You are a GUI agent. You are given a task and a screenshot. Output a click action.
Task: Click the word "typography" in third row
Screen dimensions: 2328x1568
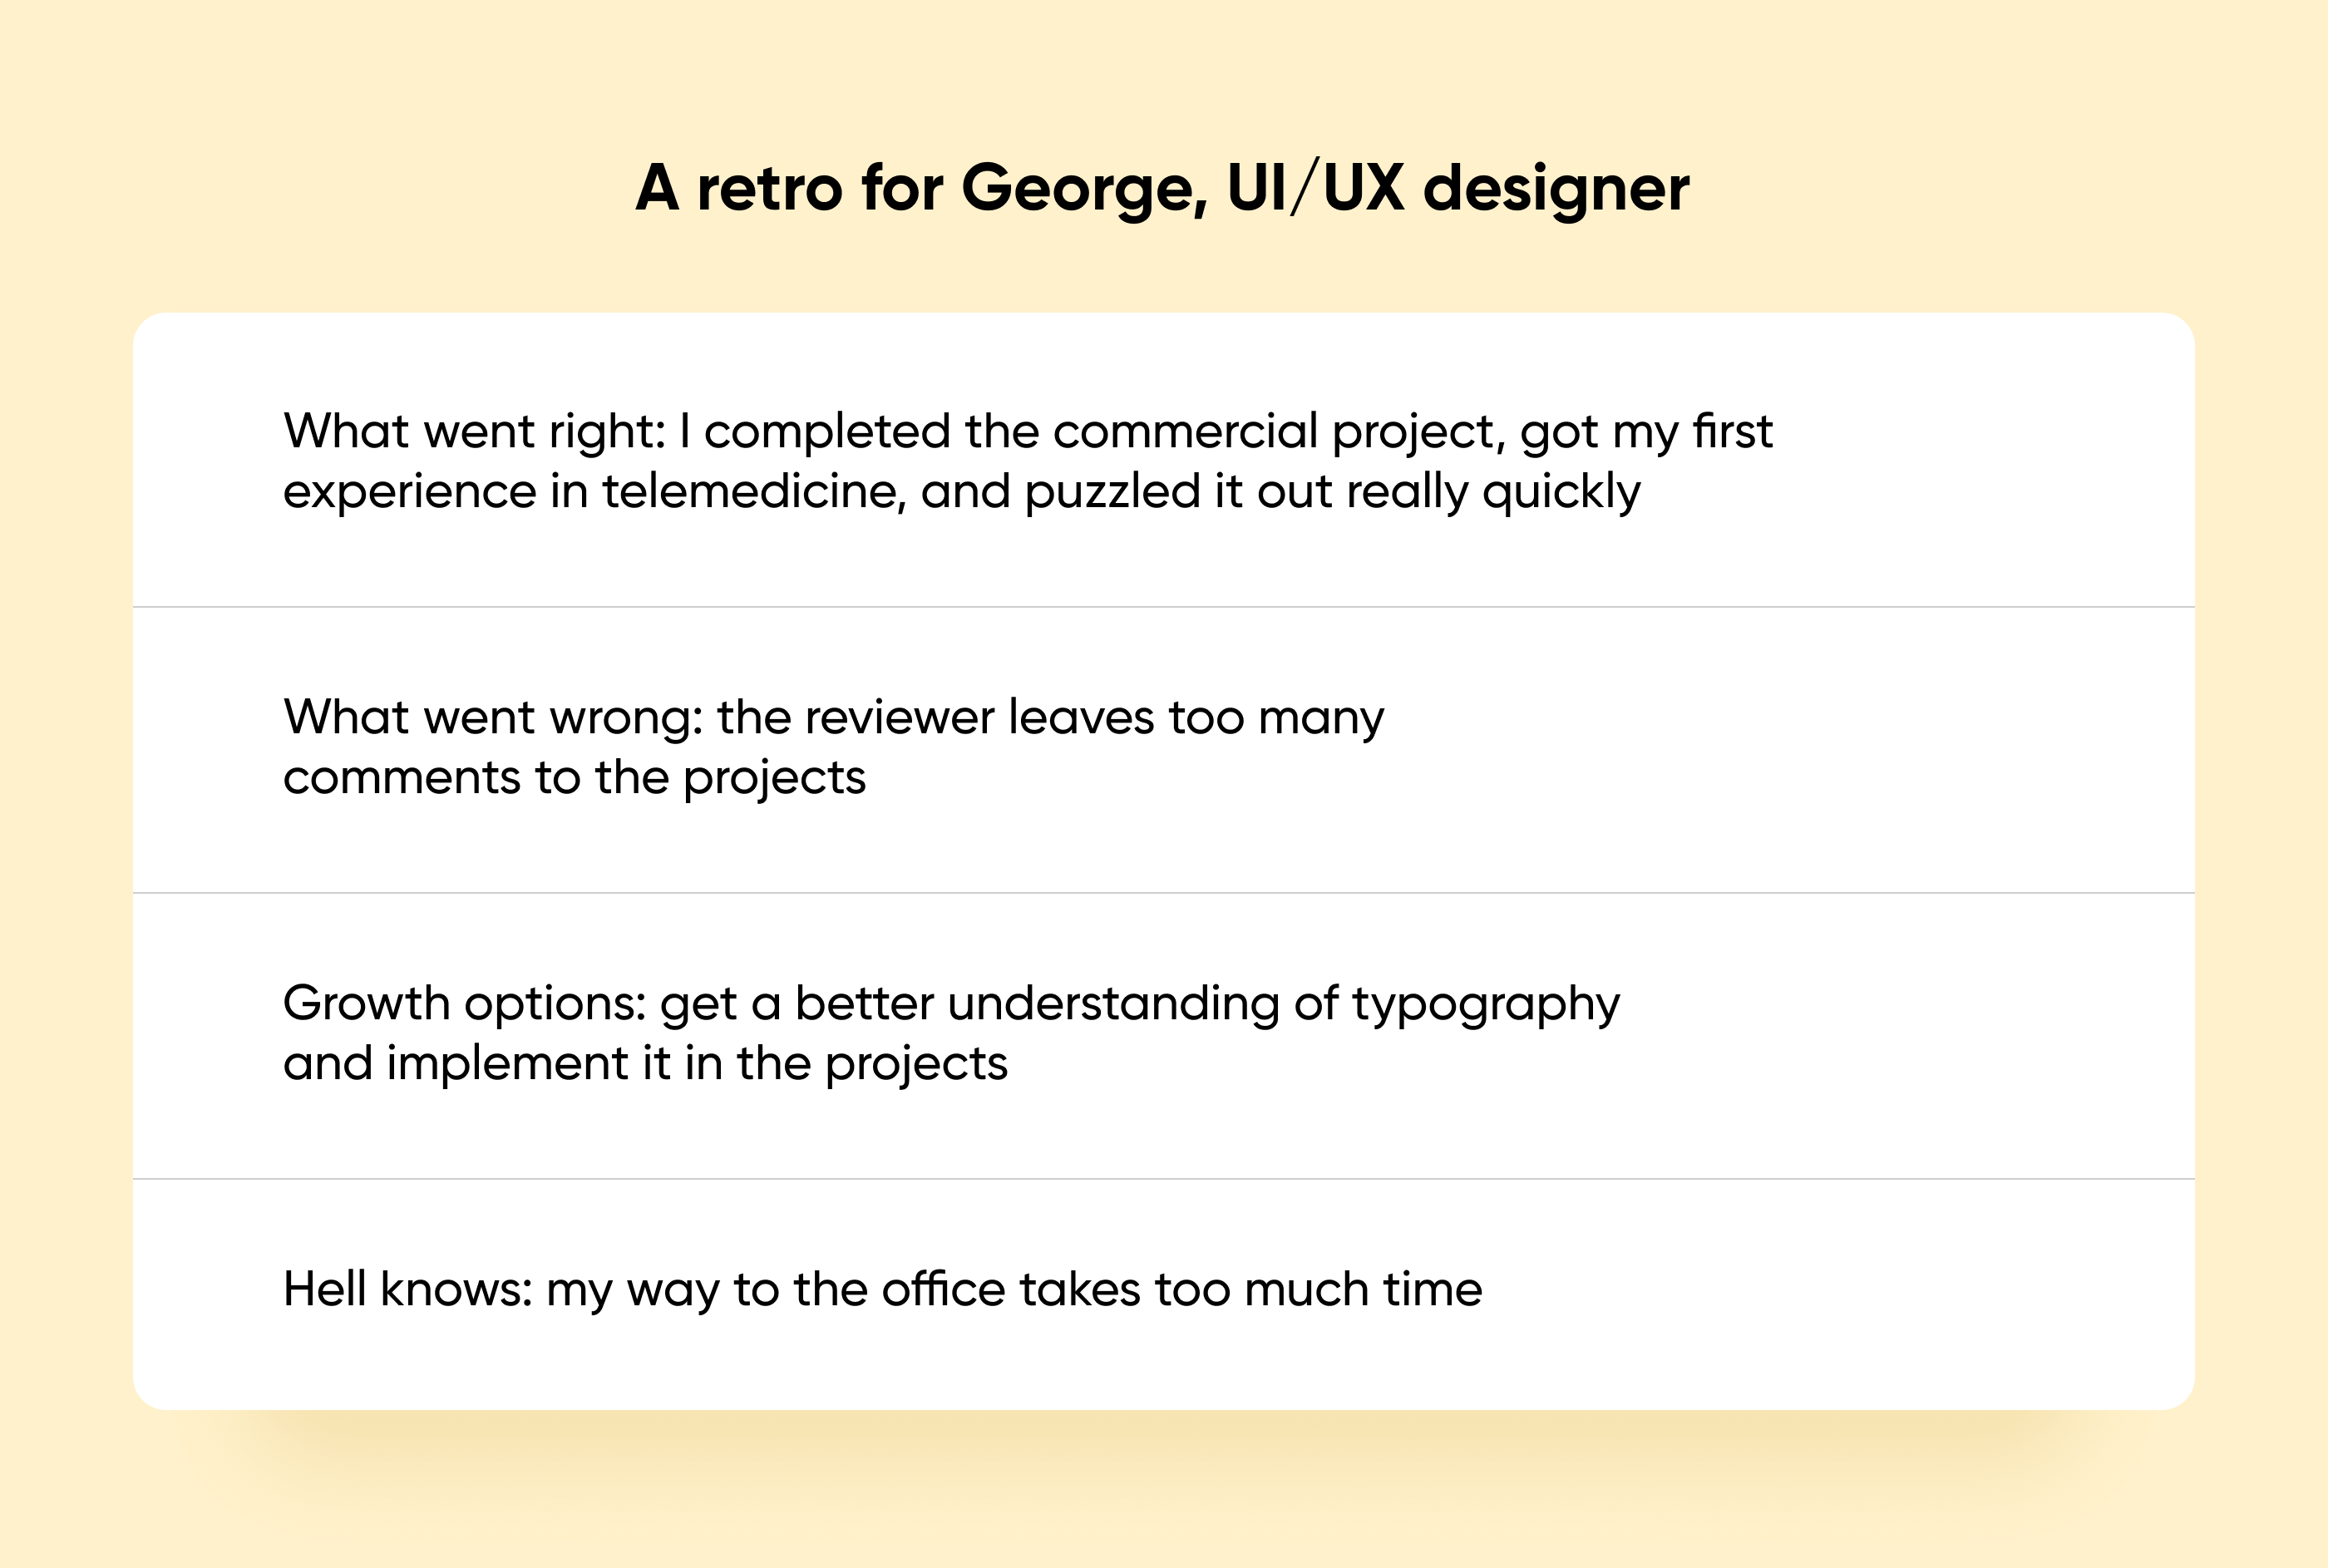pos(1486,1005)
